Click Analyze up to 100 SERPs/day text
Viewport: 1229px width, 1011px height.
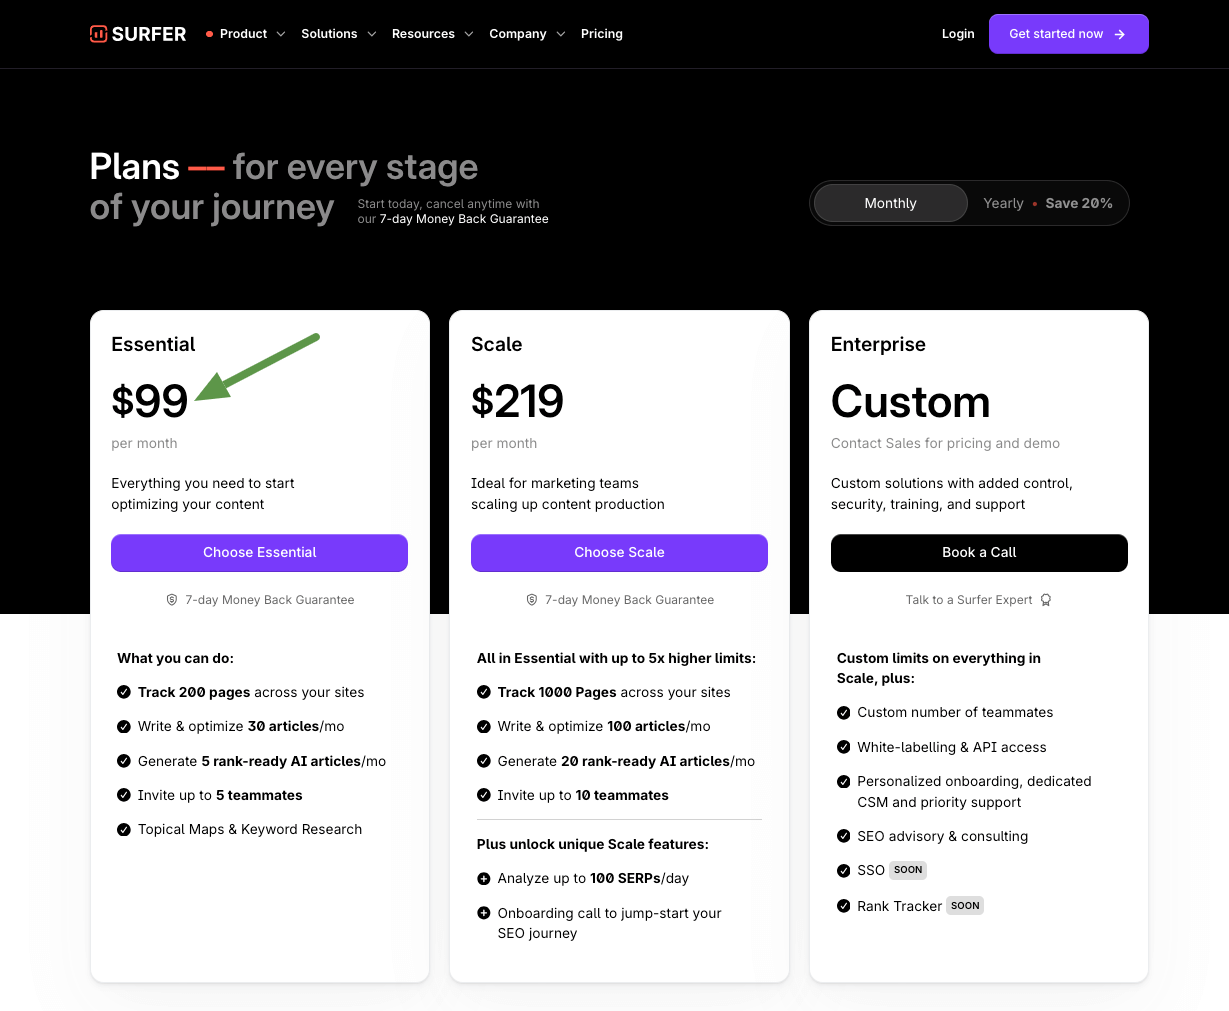tap(593, 879)
